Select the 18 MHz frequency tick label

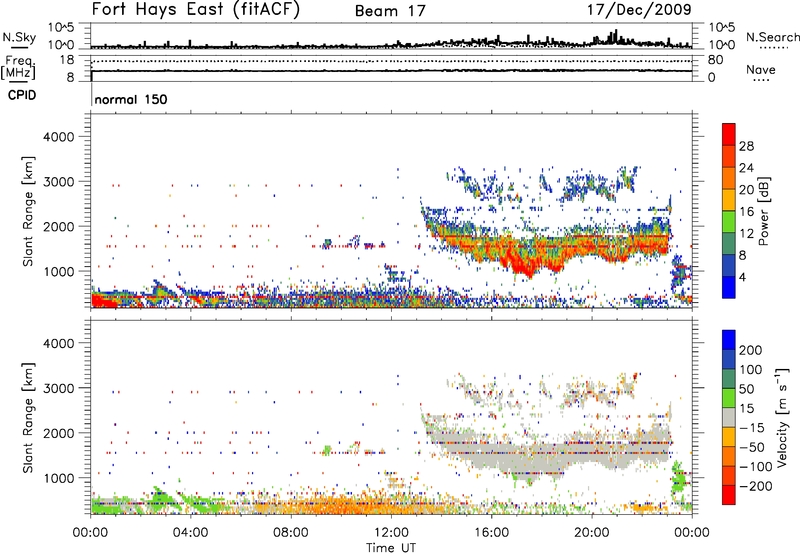click(67, 60)
